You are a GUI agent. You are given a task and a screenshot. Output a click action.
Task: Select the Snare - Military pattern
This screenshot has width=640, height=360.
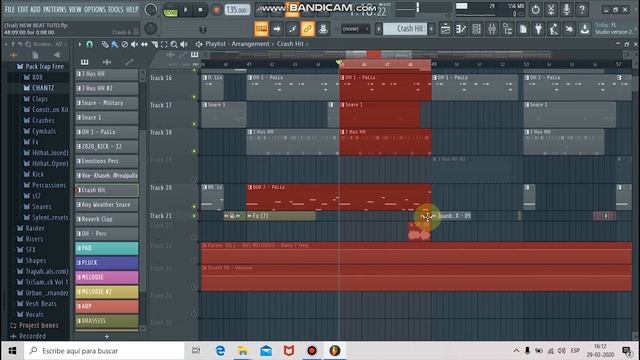(107, 103)
